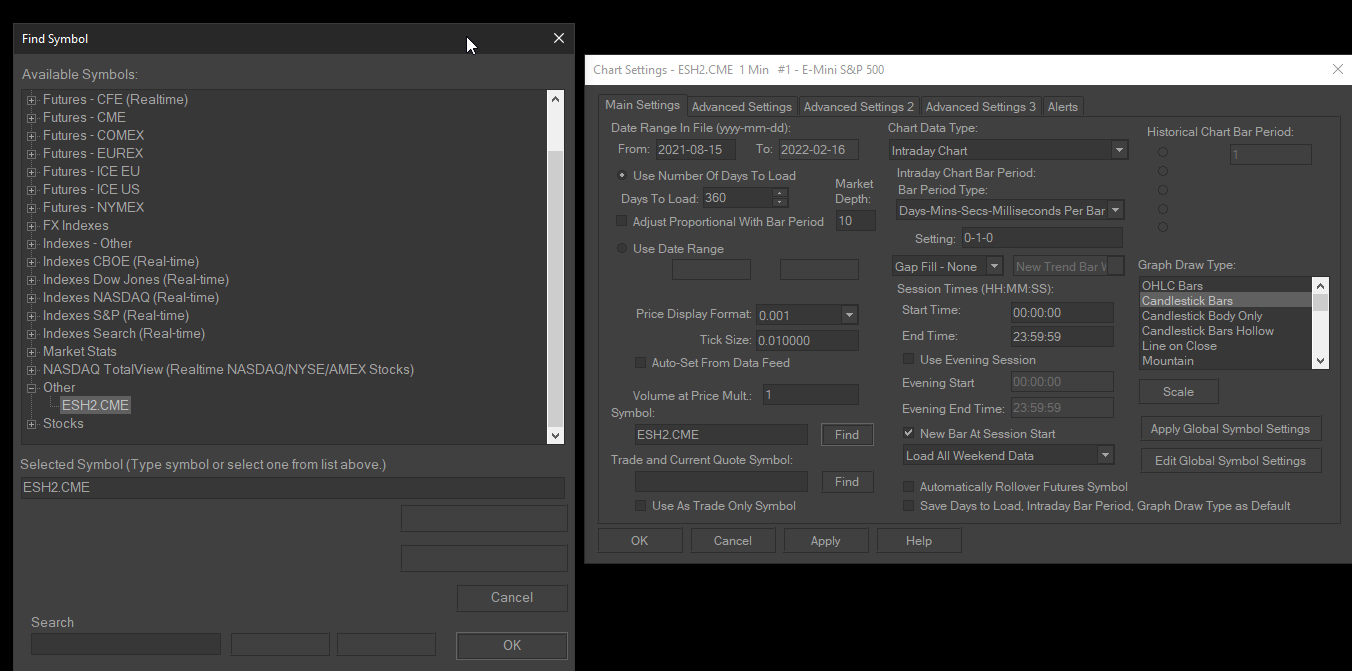Click the Market Depth field
1352x671 pixels.
855,221
